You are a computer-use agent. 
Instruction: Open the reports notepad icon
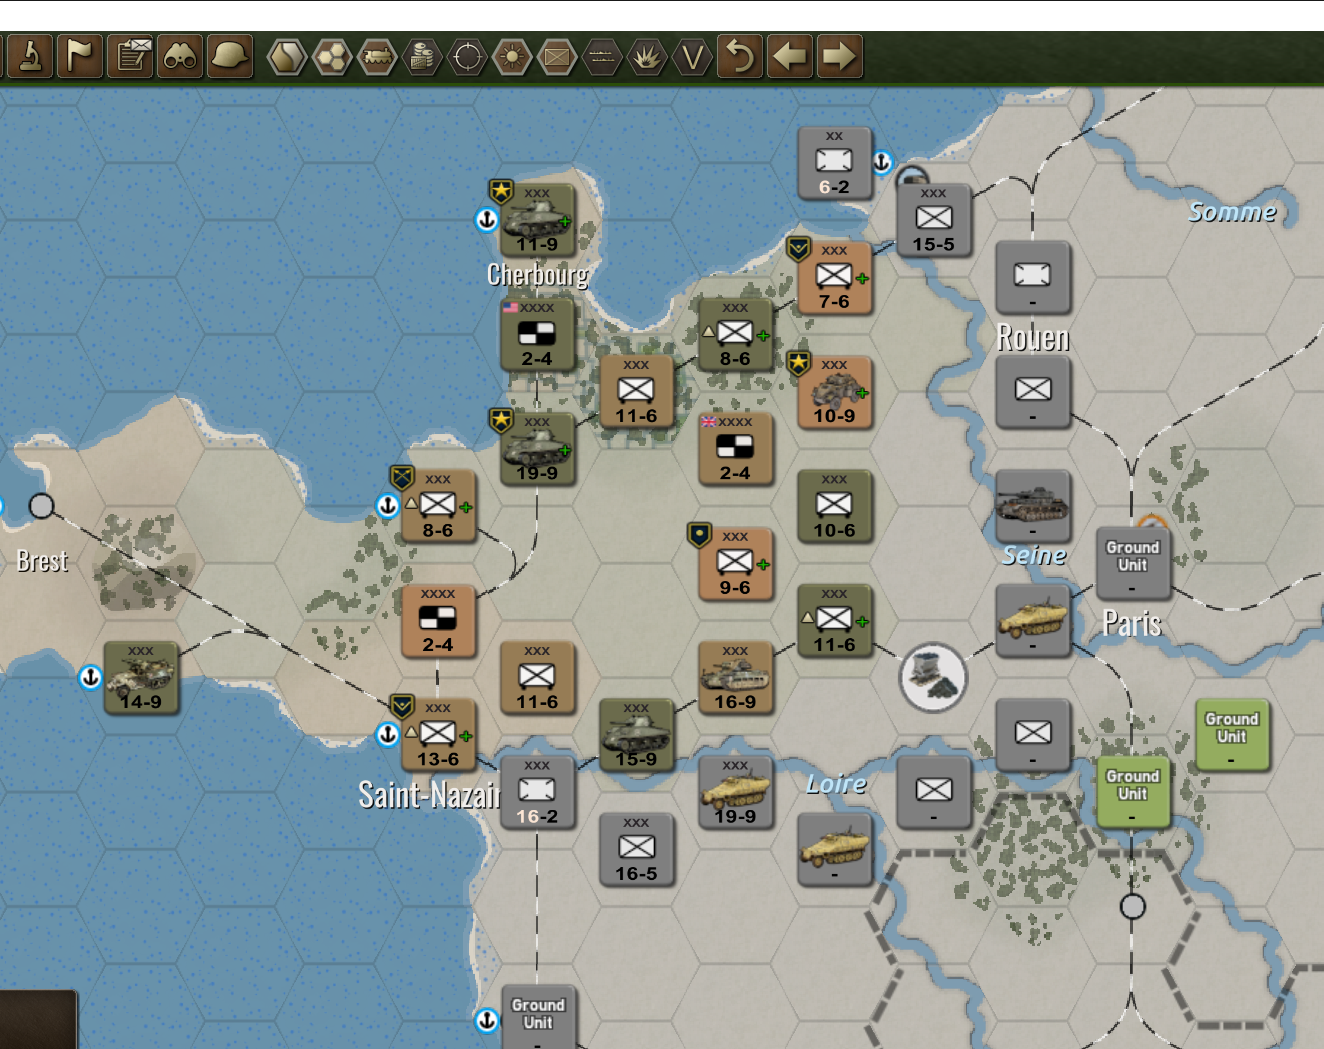(130, 57)
